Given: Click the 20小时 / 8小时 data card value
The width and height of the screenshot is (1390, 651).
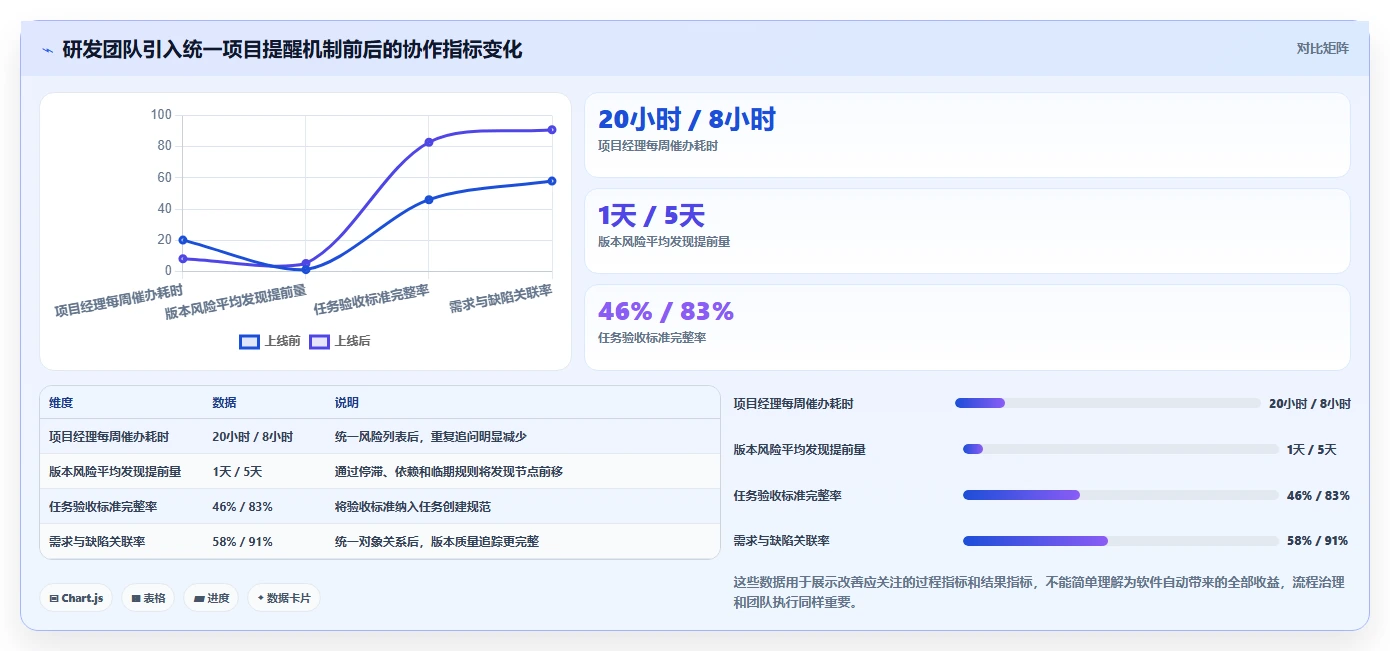Looking at the screenshot, I should 687,119.
